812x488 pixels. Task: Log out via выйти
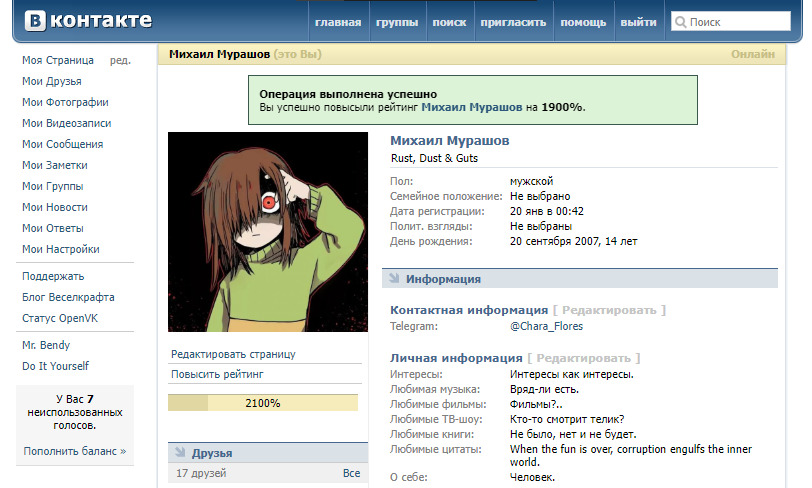[639, 22]
